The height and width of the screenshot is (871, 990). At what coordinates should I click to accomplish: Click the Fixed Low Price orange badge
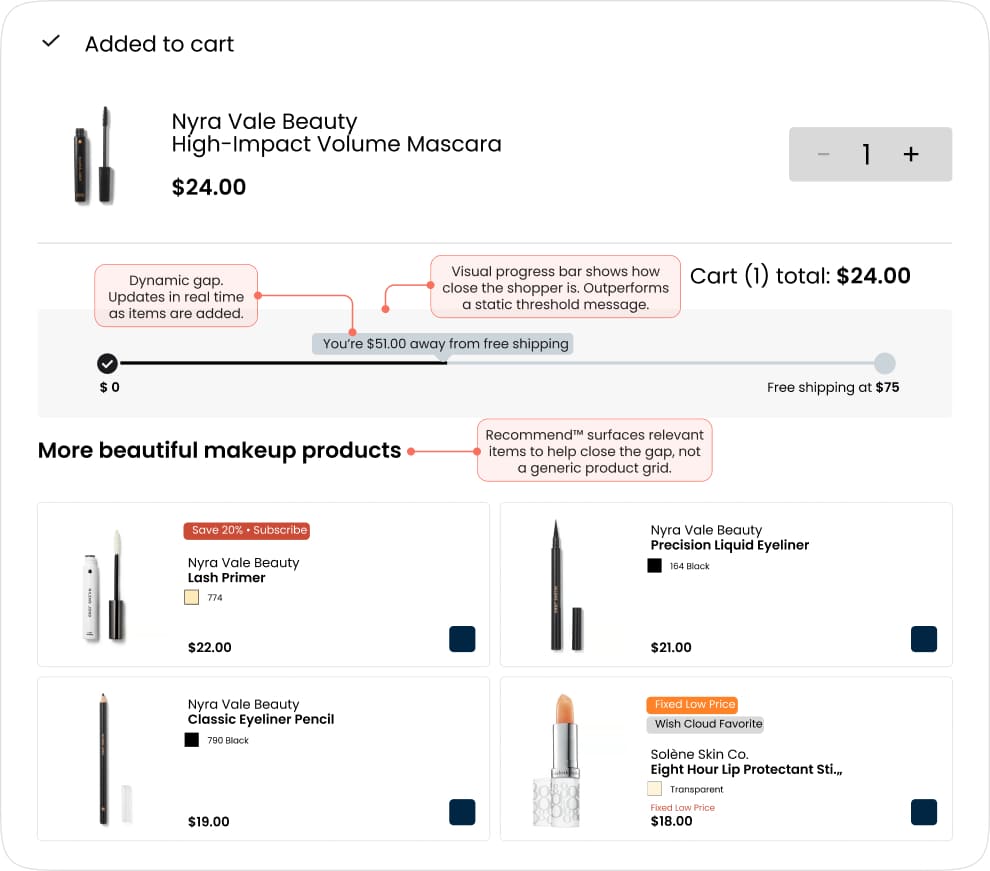(x=693, y=704)
